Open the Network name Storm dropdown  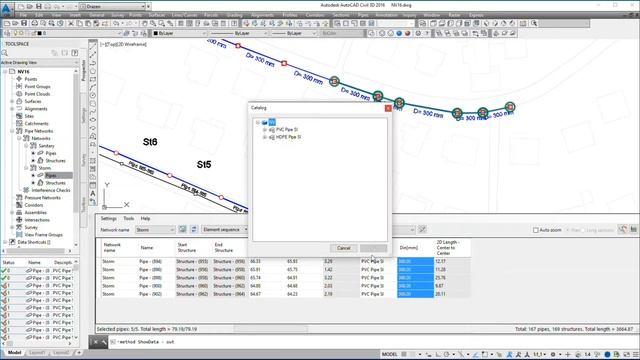click(x=155, y=230)
